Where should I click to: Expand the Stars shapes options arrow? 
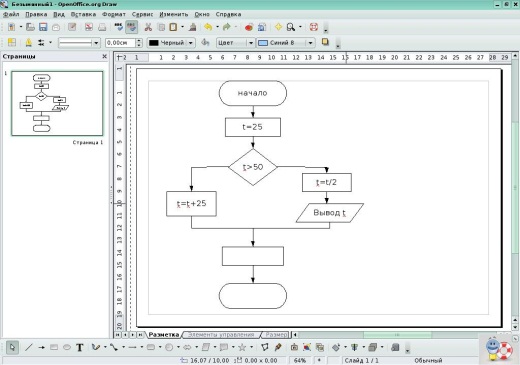click(x=251, y=347)
